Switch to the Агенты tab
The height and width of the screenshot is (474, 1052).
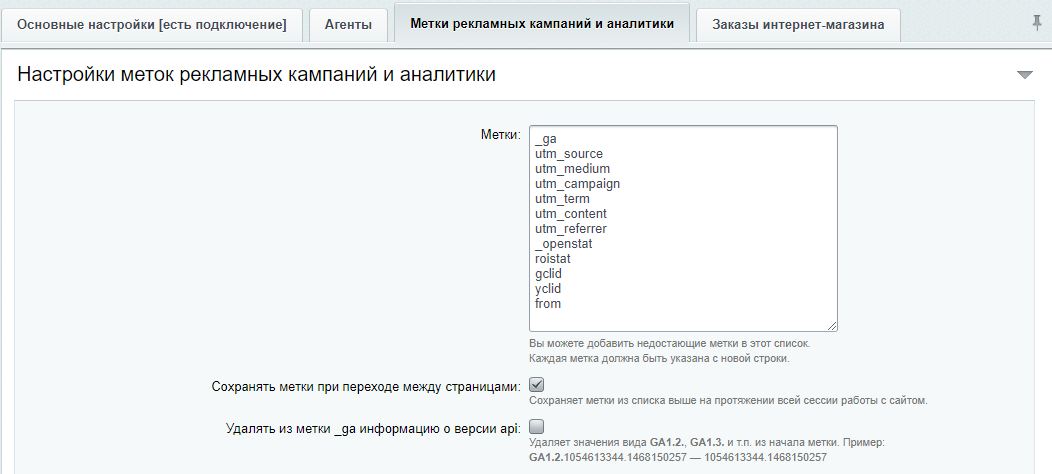(348, 25)
